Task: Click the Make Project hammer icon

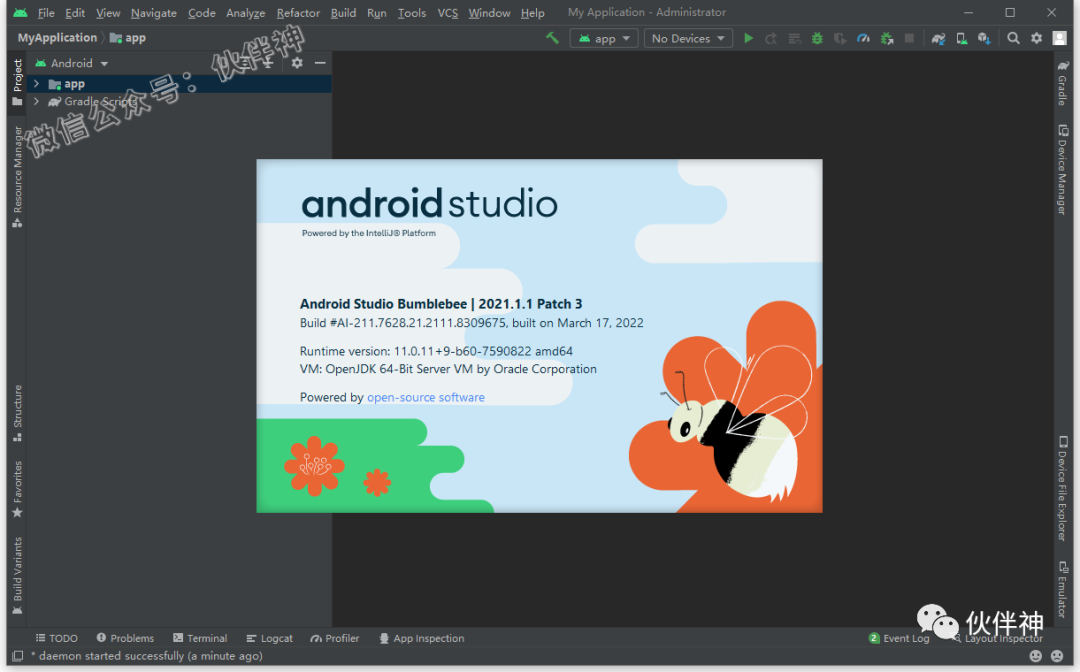Action: (x=552, y=38)
